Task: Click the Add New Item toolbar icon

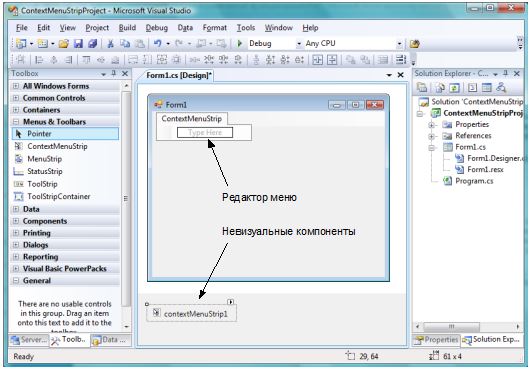Action: tap(43, 44)
